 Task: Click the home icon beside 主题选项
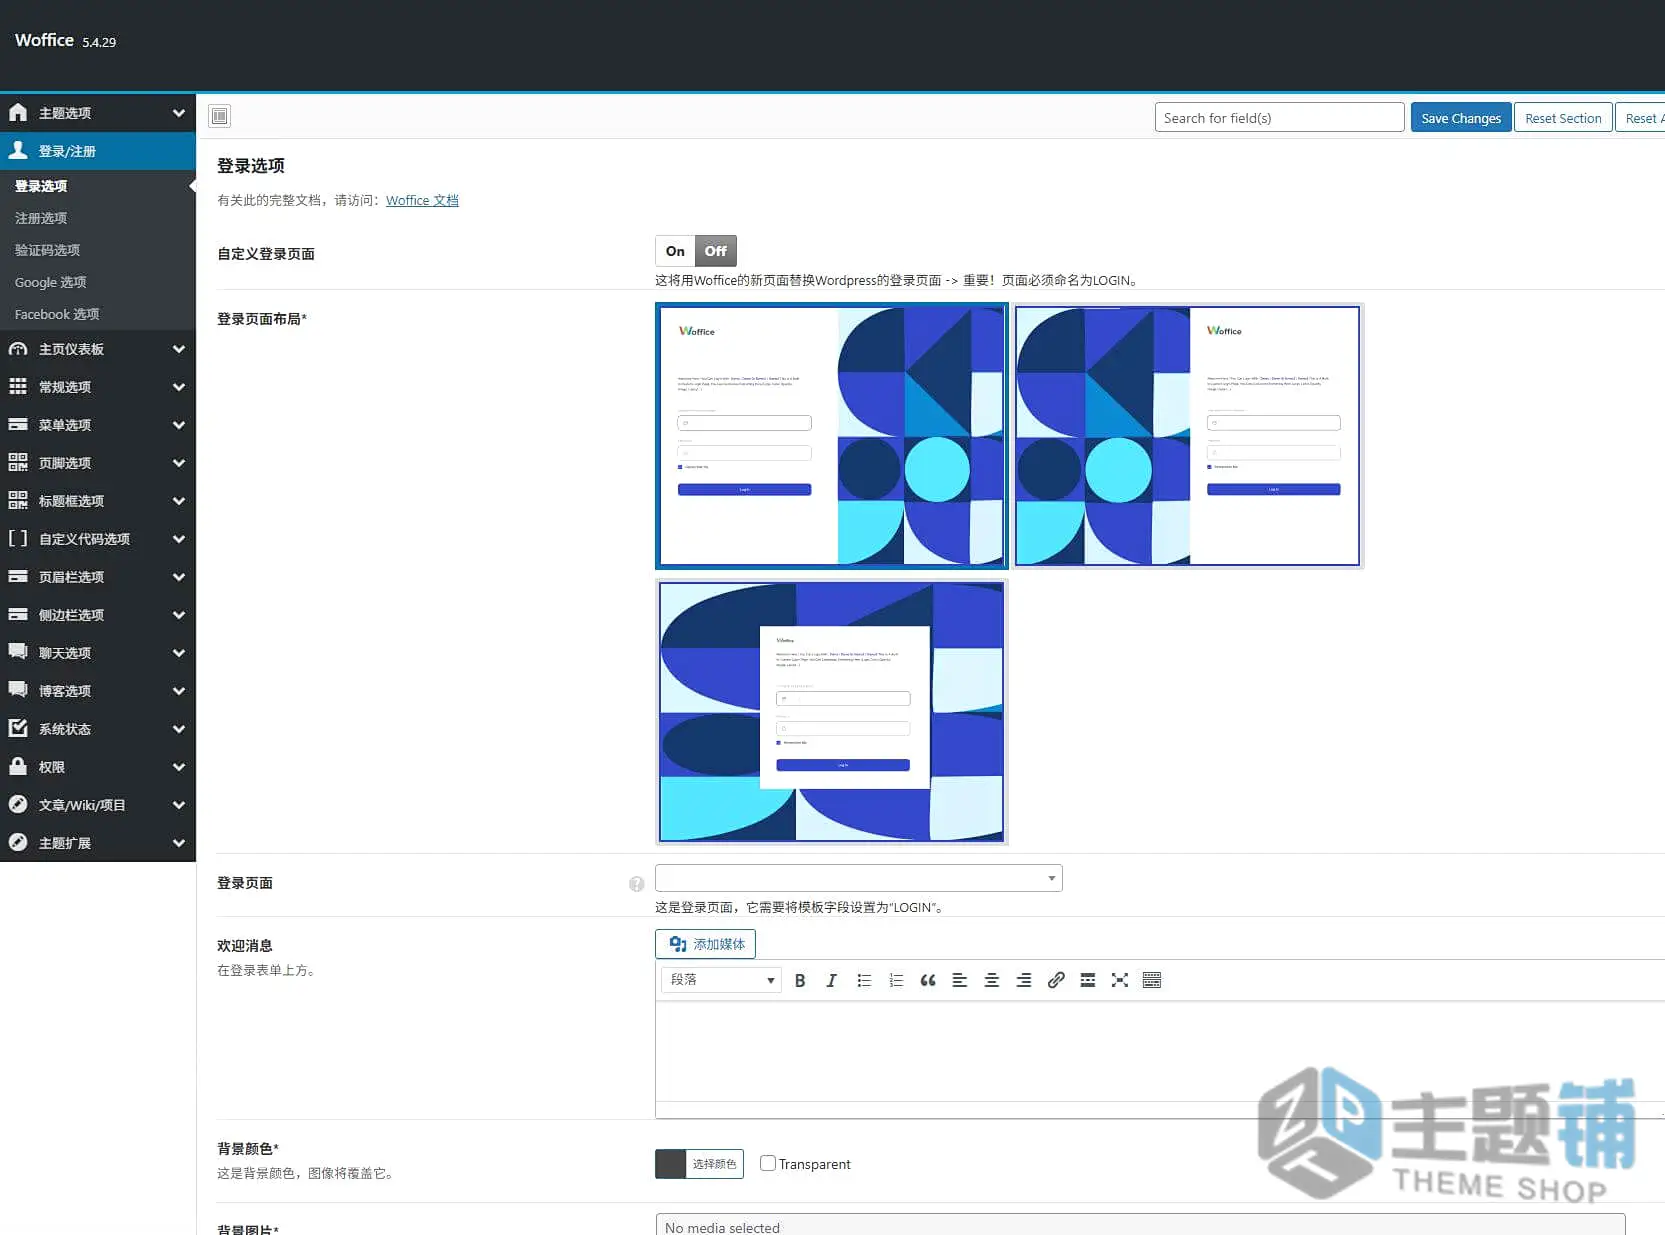[x=18, y=112]
